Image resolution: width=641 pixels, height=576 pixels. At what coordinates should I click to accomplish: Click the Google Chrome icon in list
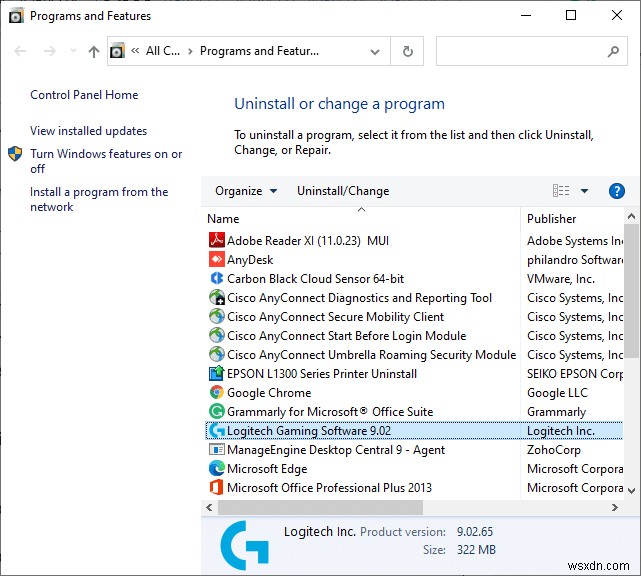[x=216, y=392]
